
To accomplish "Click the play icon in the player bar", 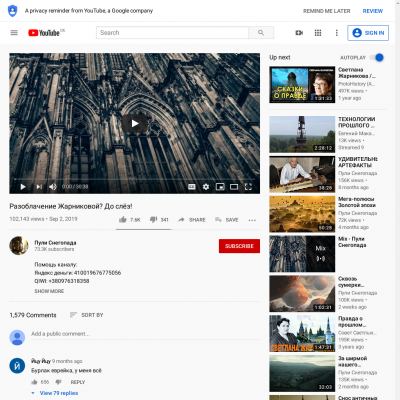I will (x=23, y=187).
